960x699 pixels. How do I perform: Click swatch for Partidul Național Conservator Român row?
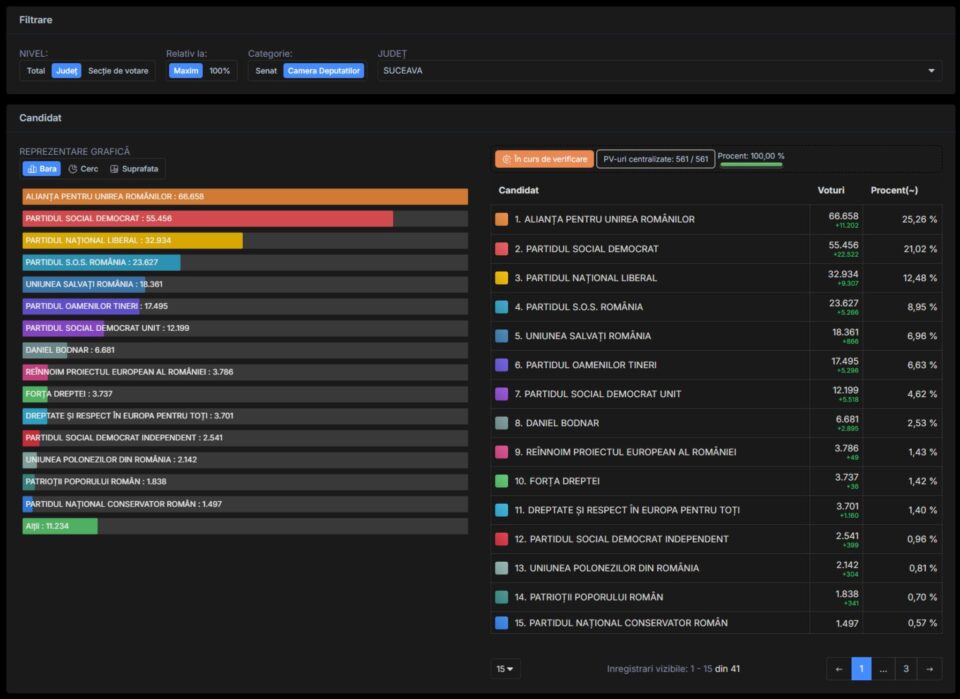click(x=501, y=622)
